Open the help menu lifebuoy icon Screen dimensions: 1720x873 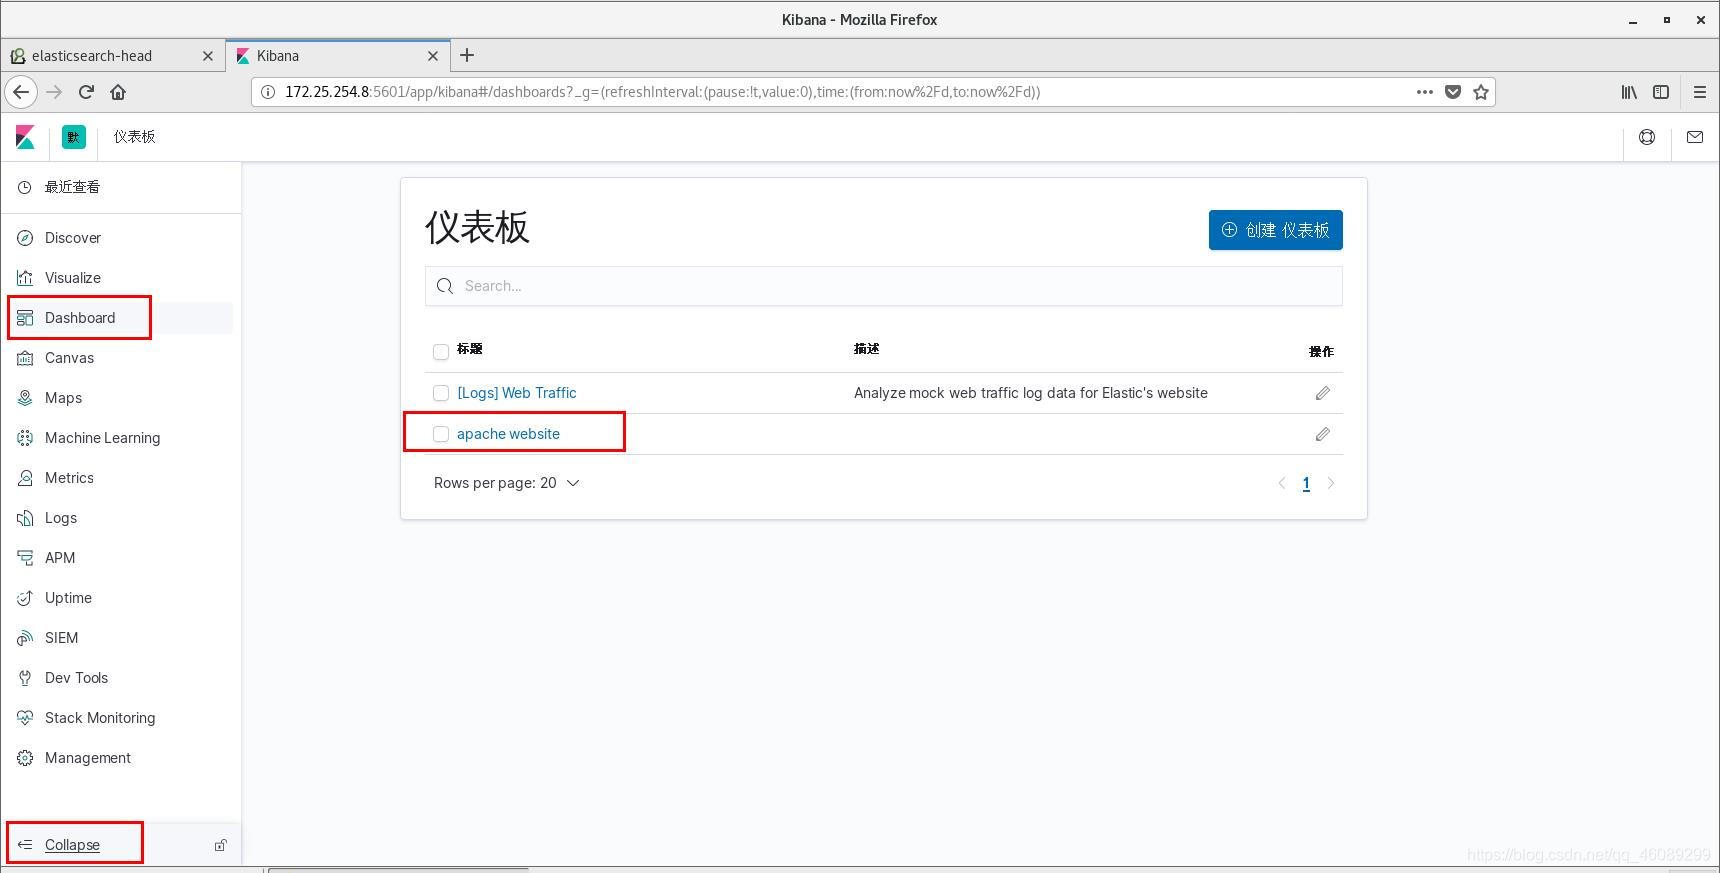1647,137
